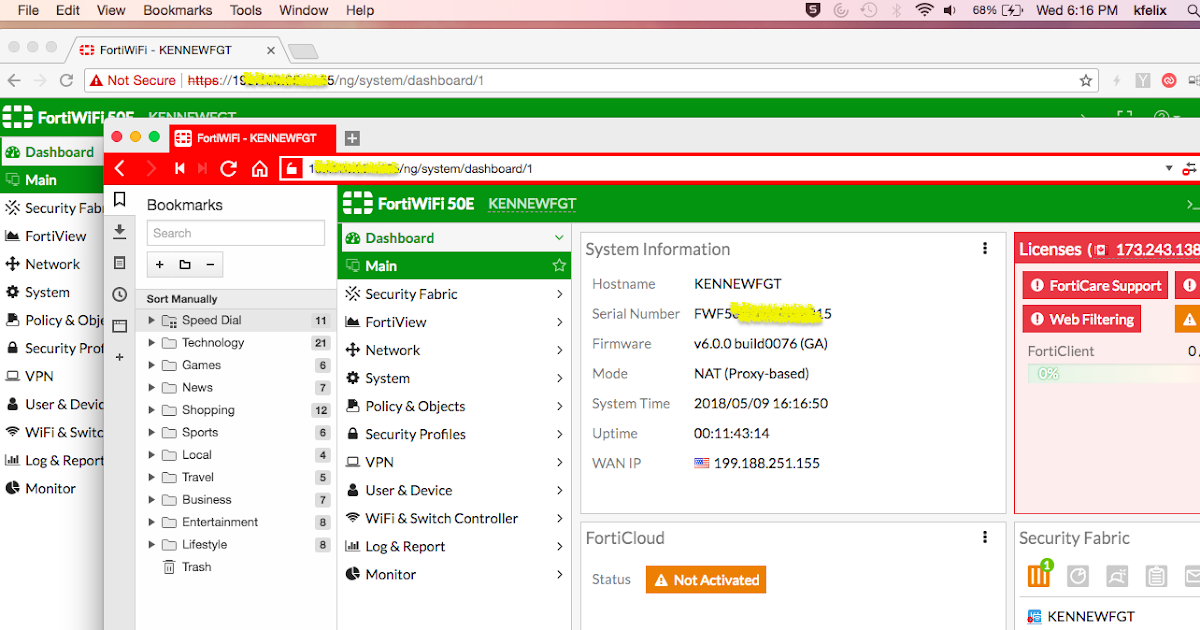This screenshot has width=1200, height=630.
Task: Click the FortiCare Support license button
Action: (x=1095, y=286)
